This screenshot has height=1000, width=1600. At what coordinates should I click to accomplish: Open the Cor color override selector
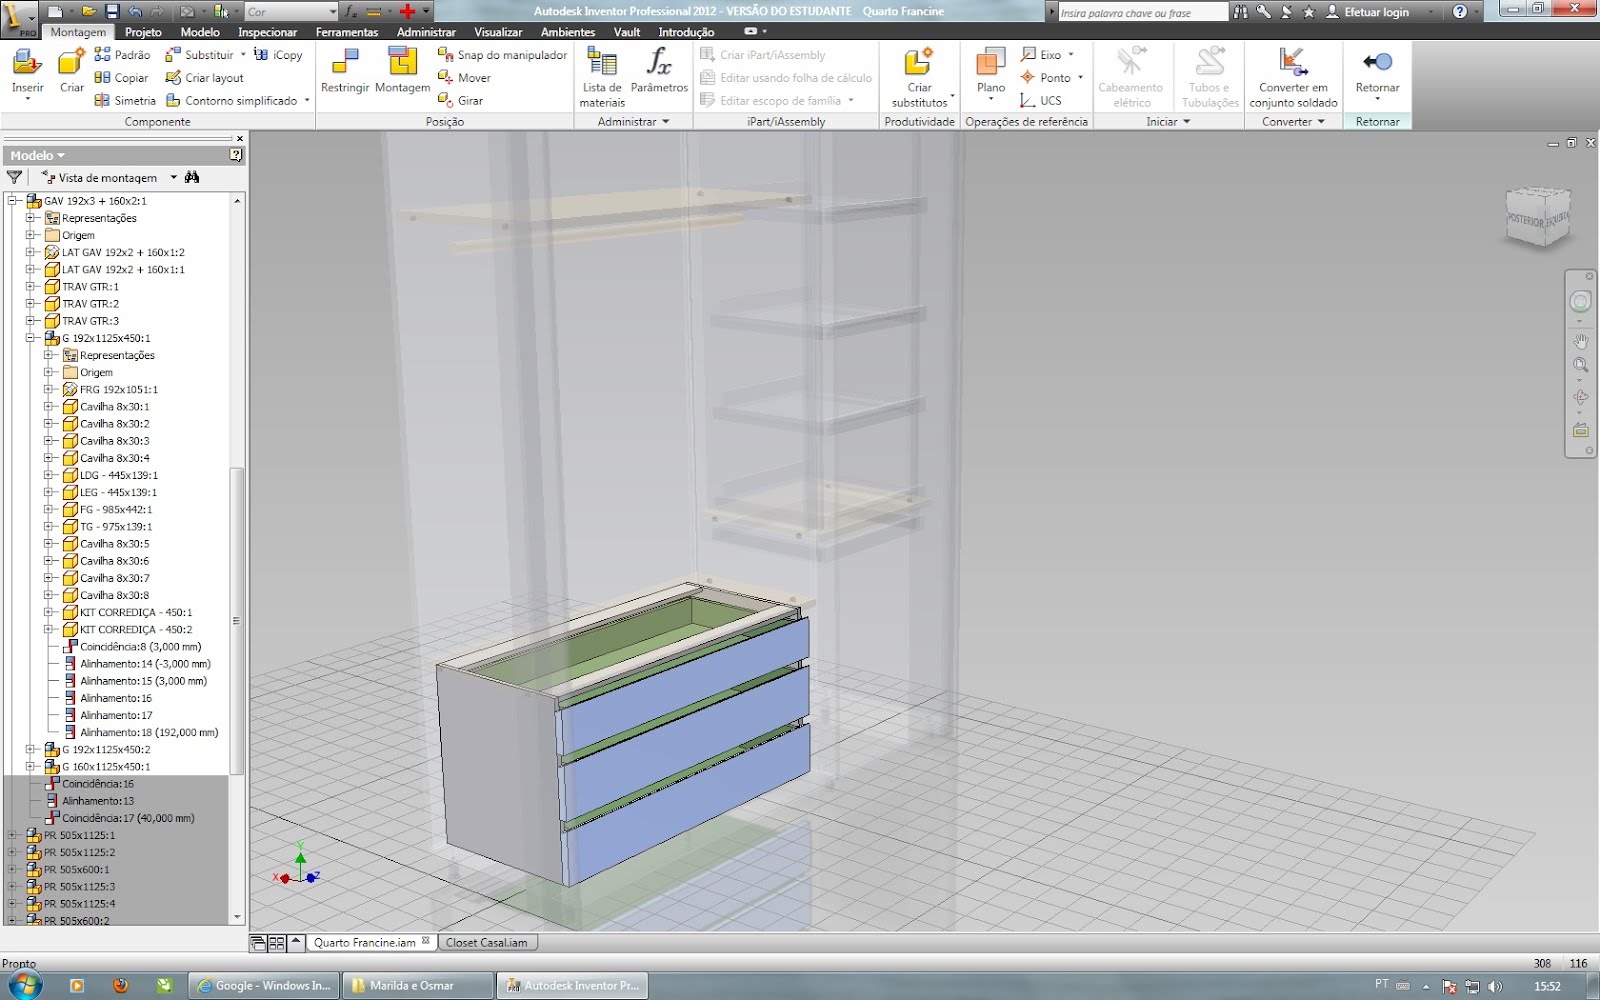(290, 11)
